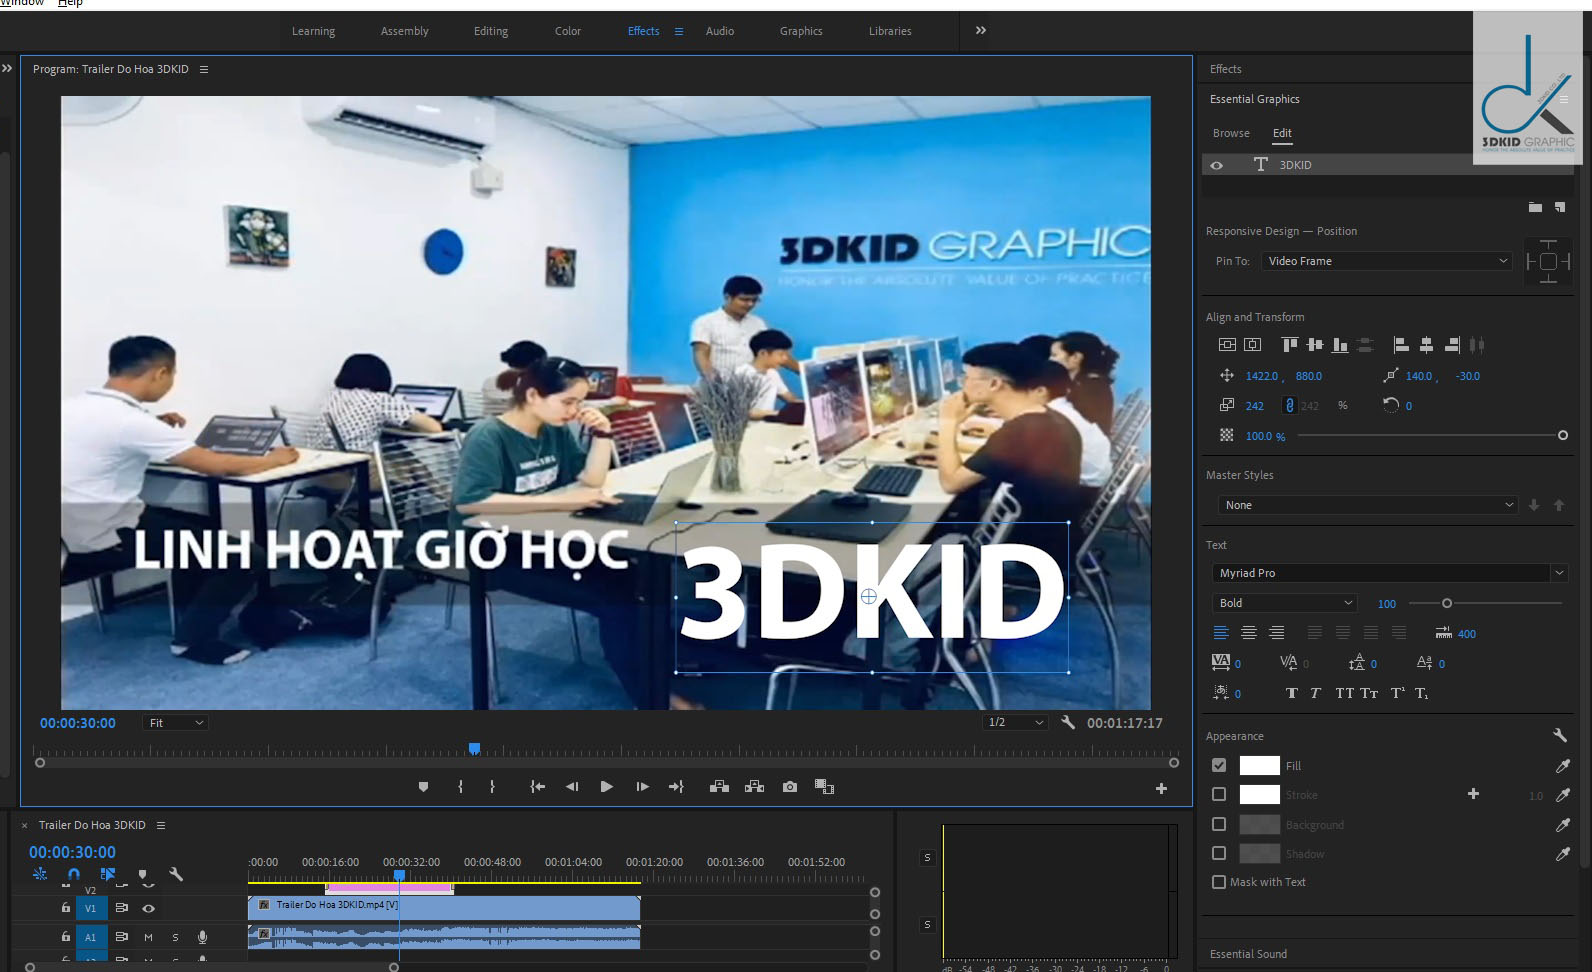Open the Fit zoom level dropdown
1592x972 pixels.
coord(175,722)
